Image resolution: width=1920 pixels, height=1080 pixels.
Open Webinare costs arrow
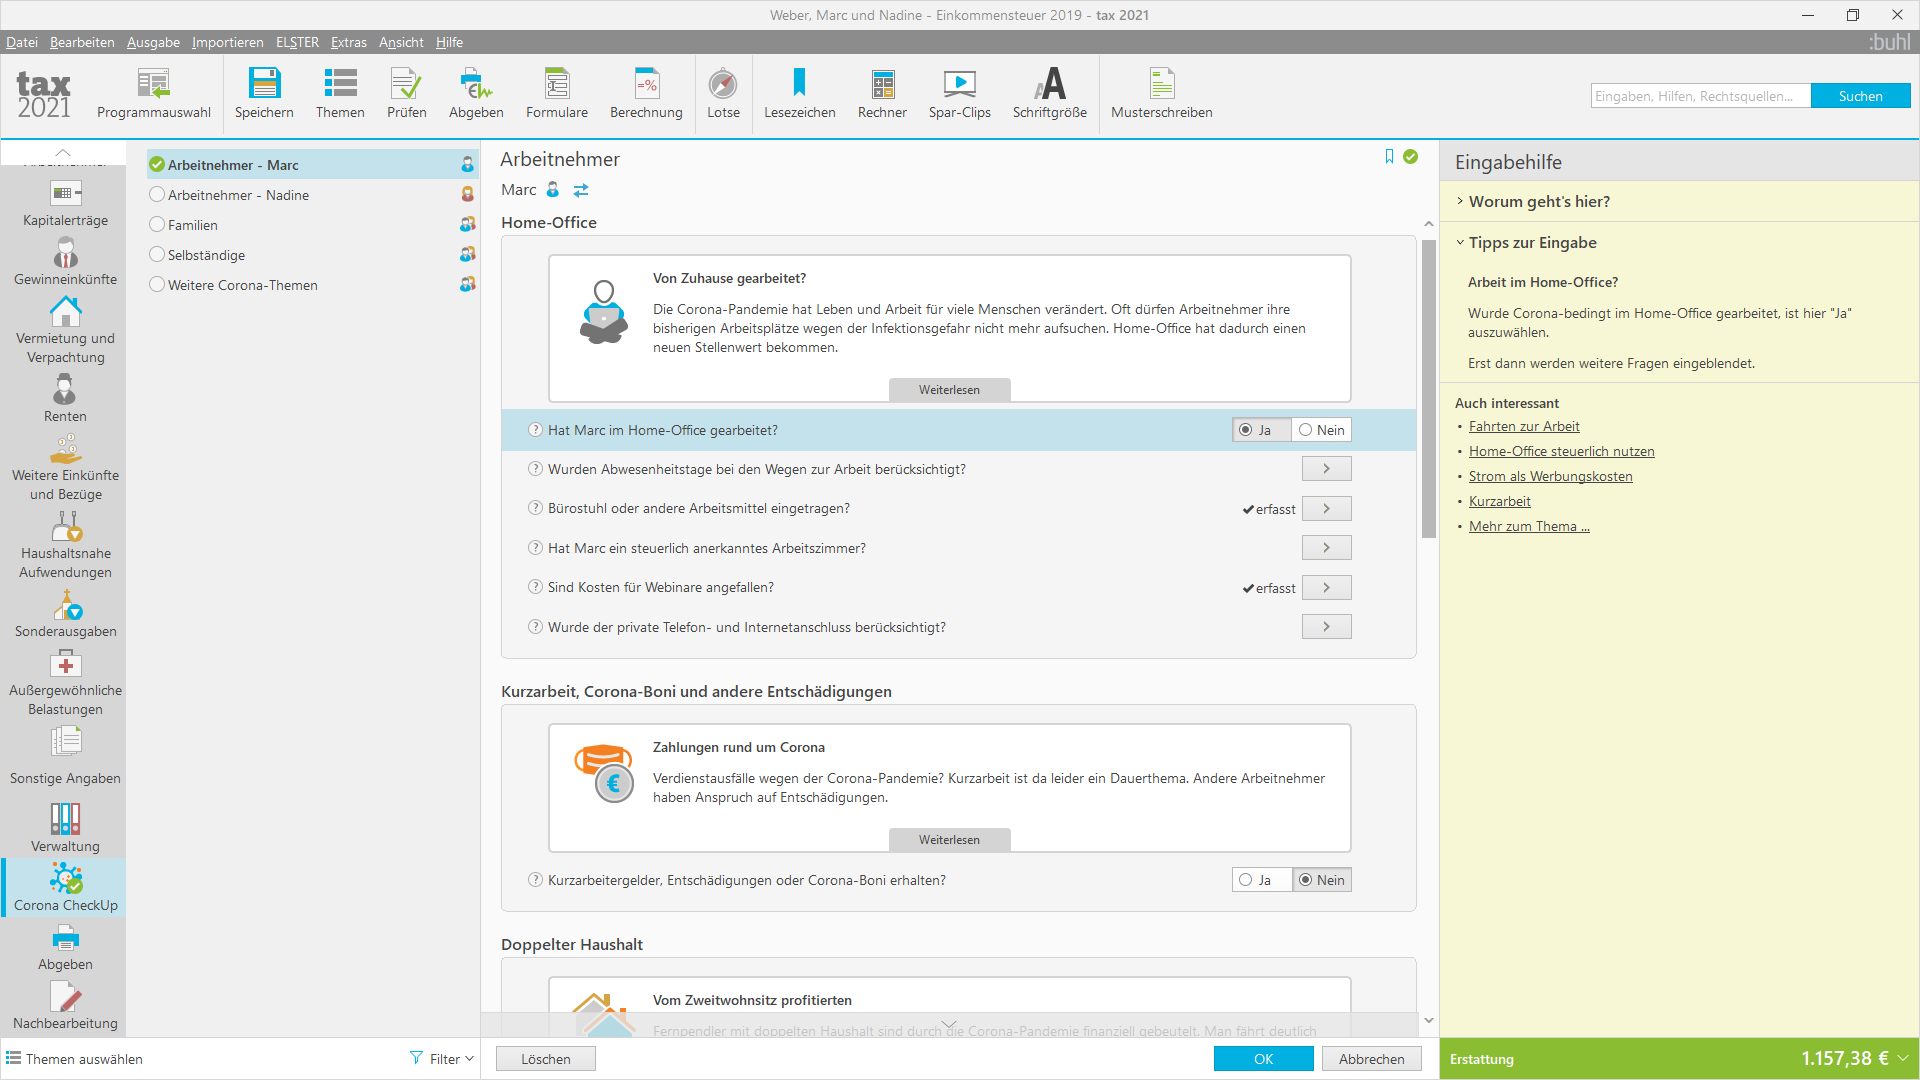coord(1326,588)
